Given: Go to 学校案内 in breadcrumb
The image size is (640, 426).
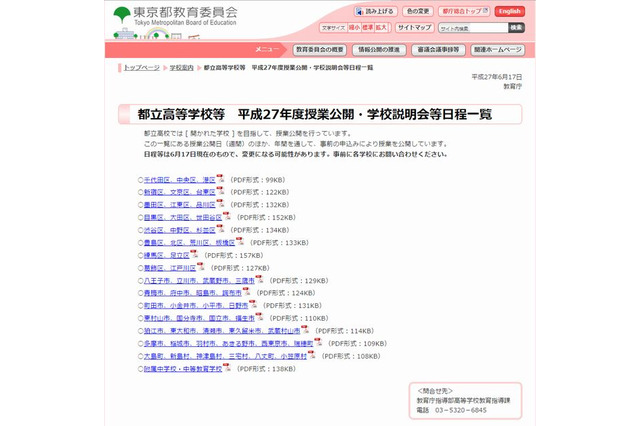Looking at the screenshot, I should tap(182, 68).
